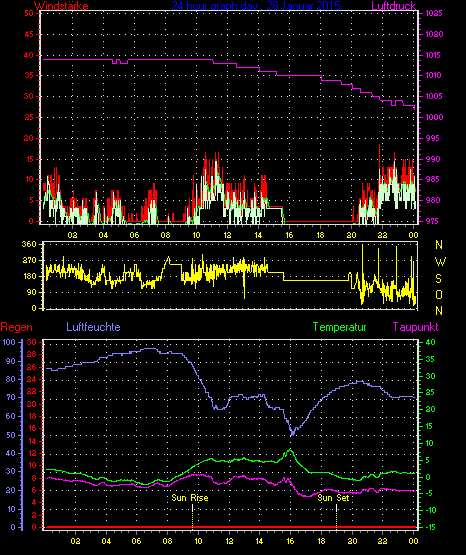The height and width of the screenshot is (555, 466).
Task: Click the 30 rain axis value
Action: pos(32,342)
